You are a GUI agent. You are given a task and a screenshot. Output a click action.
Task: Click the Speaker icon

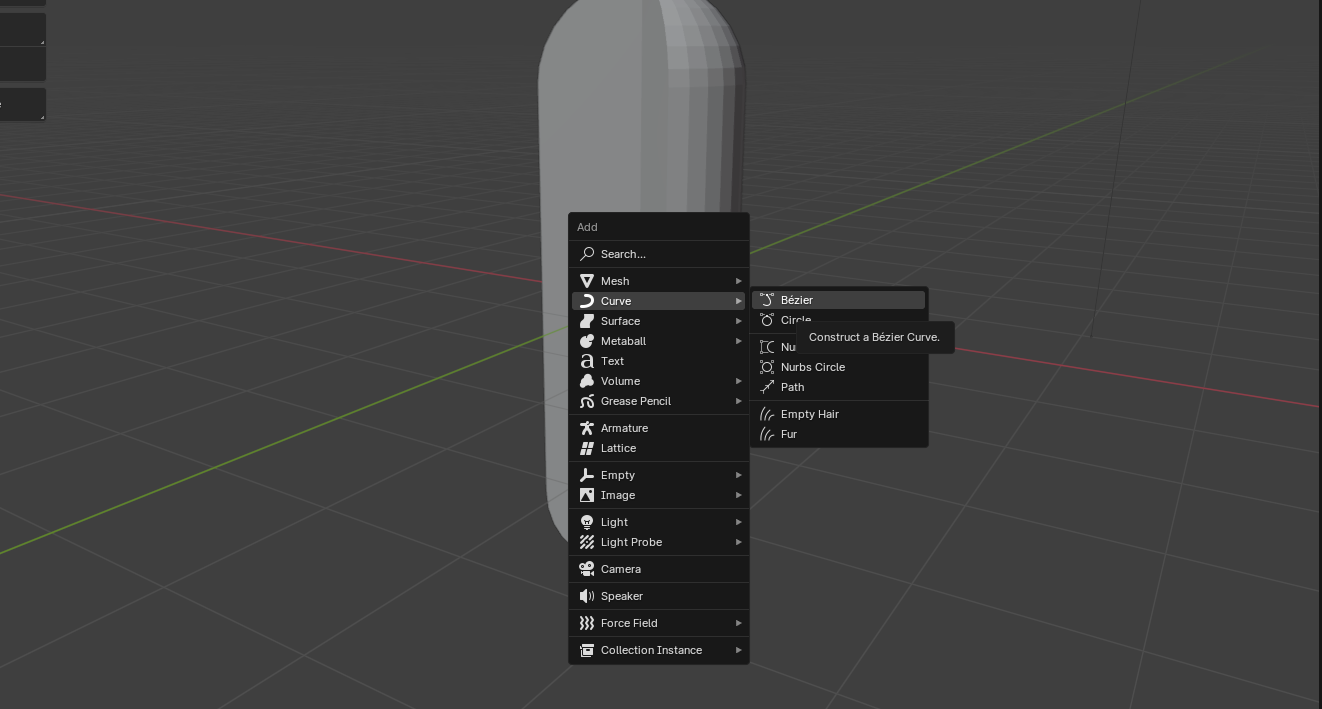pos(587,596)
